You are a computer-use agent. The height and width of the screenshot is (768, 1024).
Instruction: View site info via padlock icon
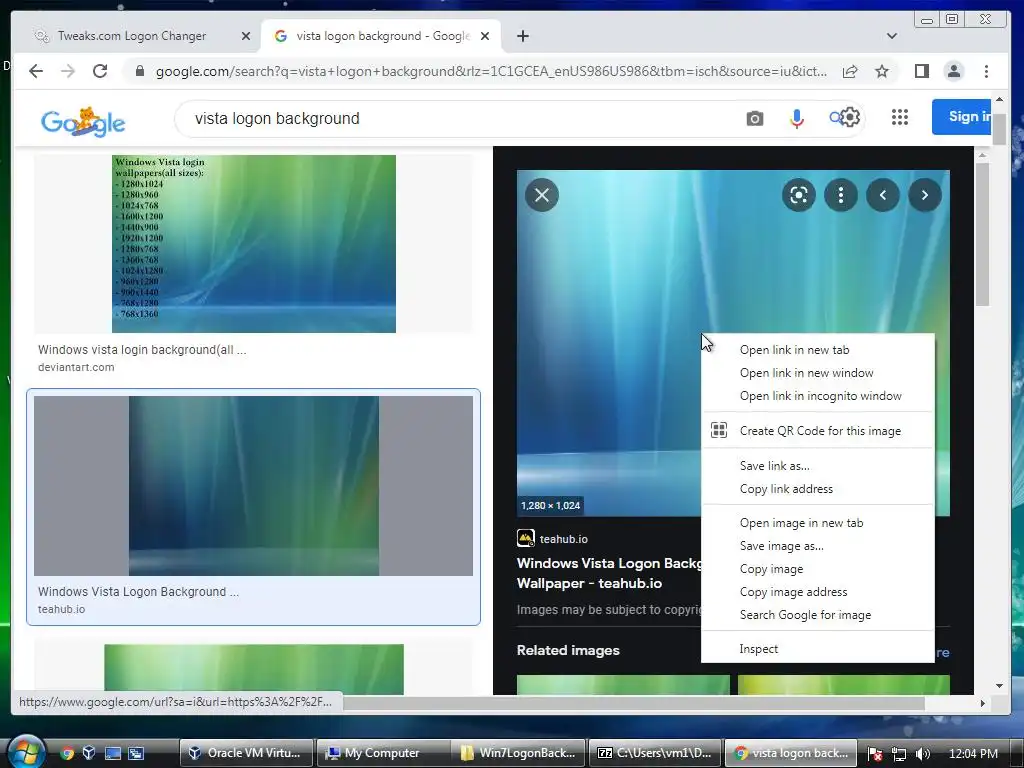coord(139,71)
